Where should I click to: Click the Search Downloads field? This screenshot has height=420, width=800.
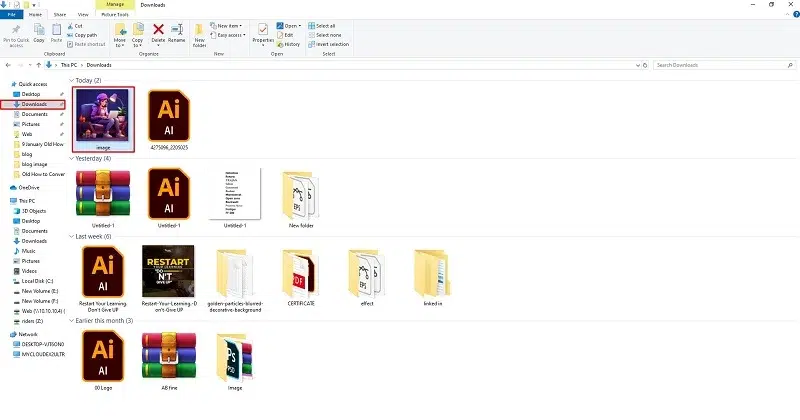point(724,65)
